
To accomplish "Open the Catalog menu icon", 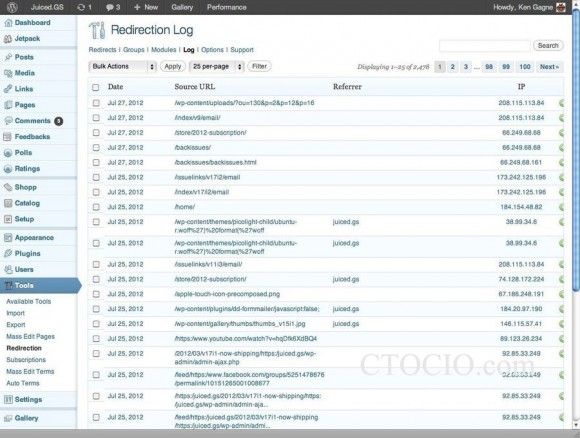I will 8,203.
